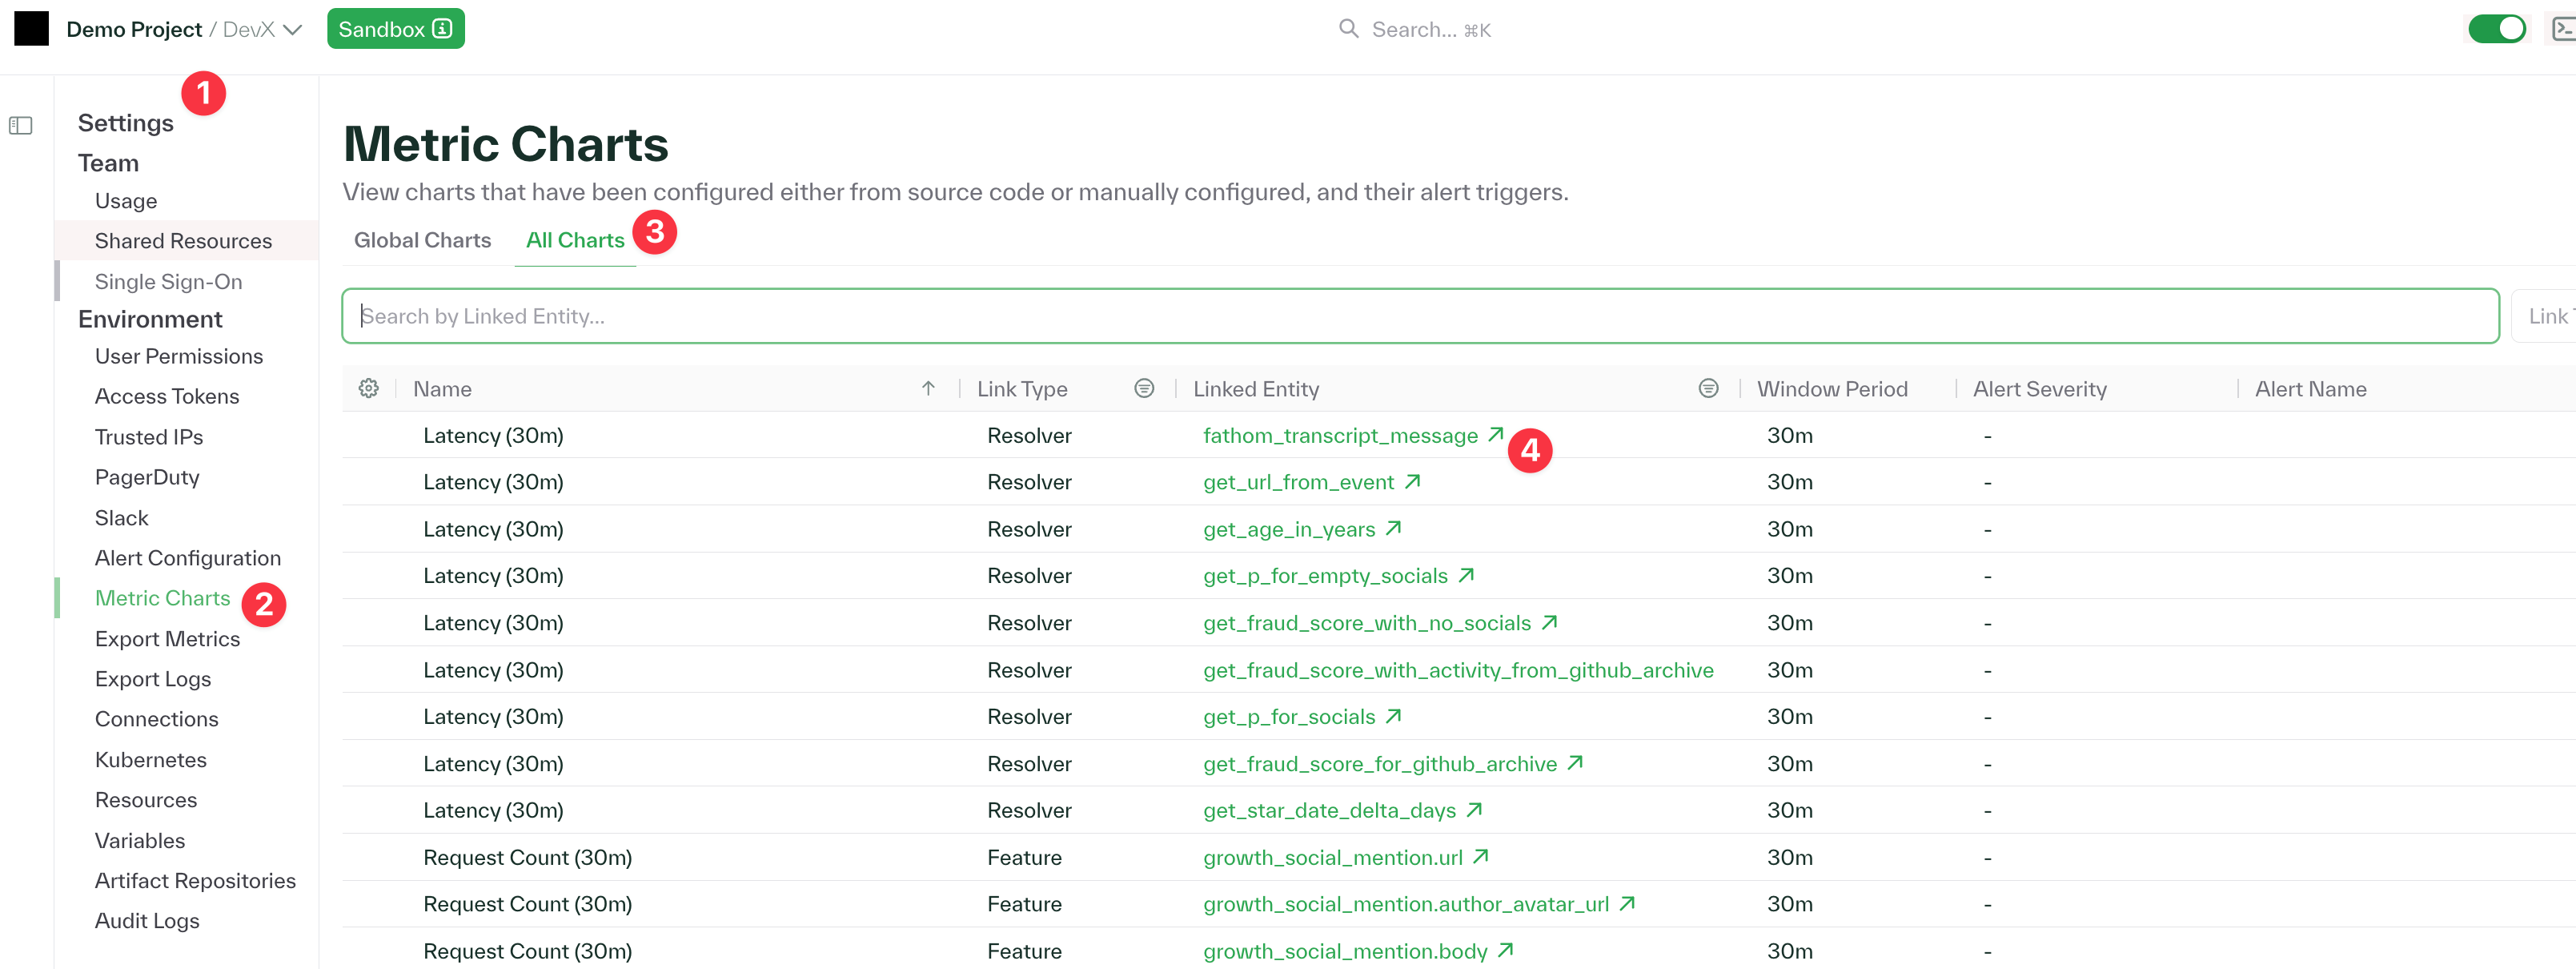Click the external arrow beside get_url_from_event
This screenshot has width=2576, height=969.
click(1413, 482)
